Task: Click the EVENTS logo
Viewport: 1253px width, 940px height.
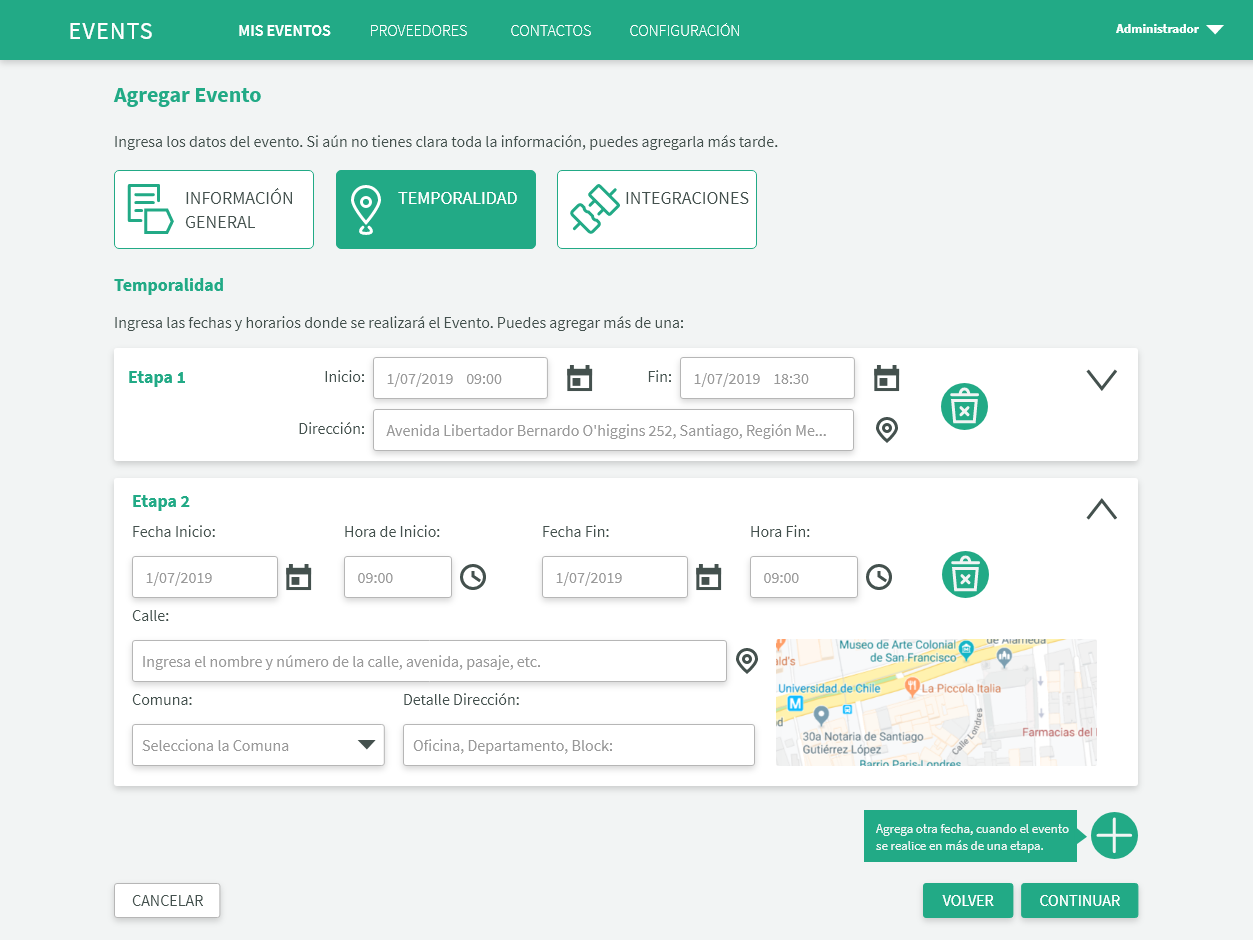Action: click(111, 31)
